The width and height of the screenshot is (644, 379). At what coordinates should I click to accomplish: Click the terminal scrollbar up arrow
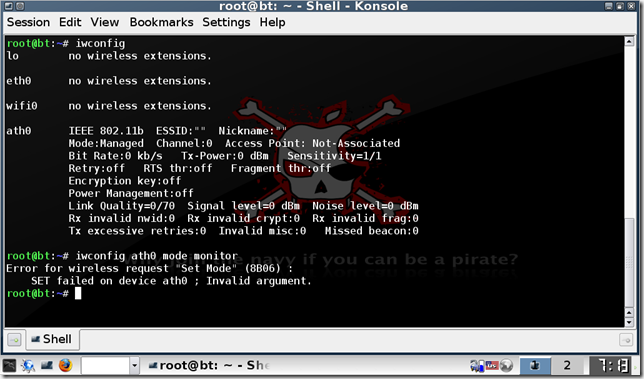(x=629, y=41)
